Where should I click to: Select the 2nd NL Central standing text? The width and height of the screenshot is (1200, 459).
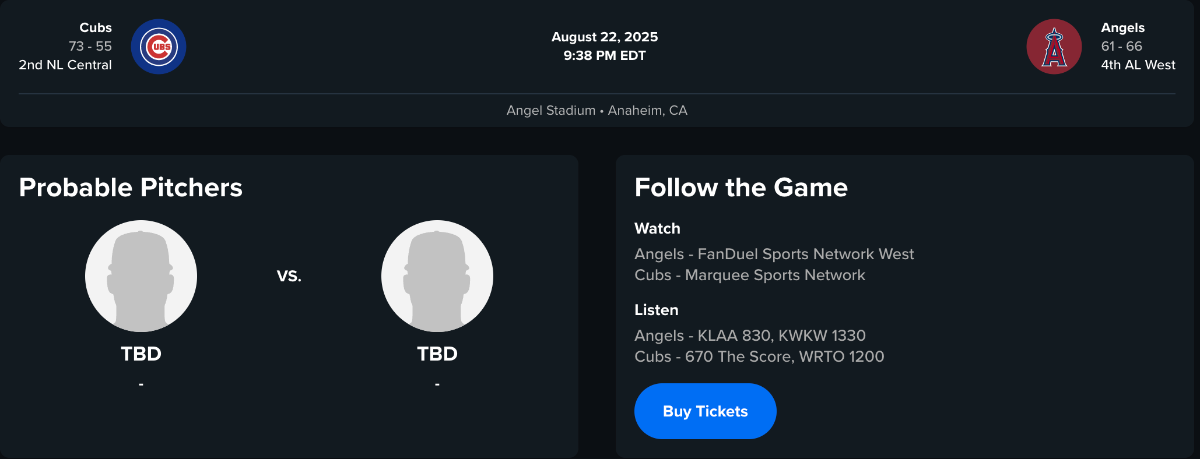click(65, 65)
